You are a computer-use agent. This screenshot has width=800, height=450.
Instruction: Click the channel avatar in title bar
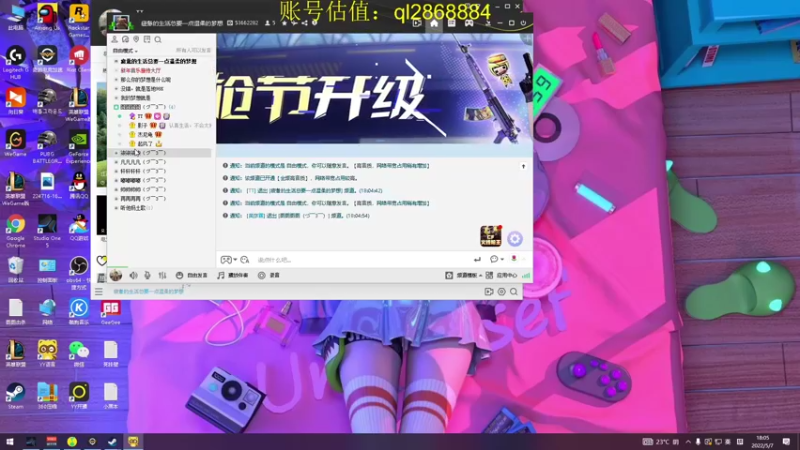pyautogui.click(x=121, y=22)
